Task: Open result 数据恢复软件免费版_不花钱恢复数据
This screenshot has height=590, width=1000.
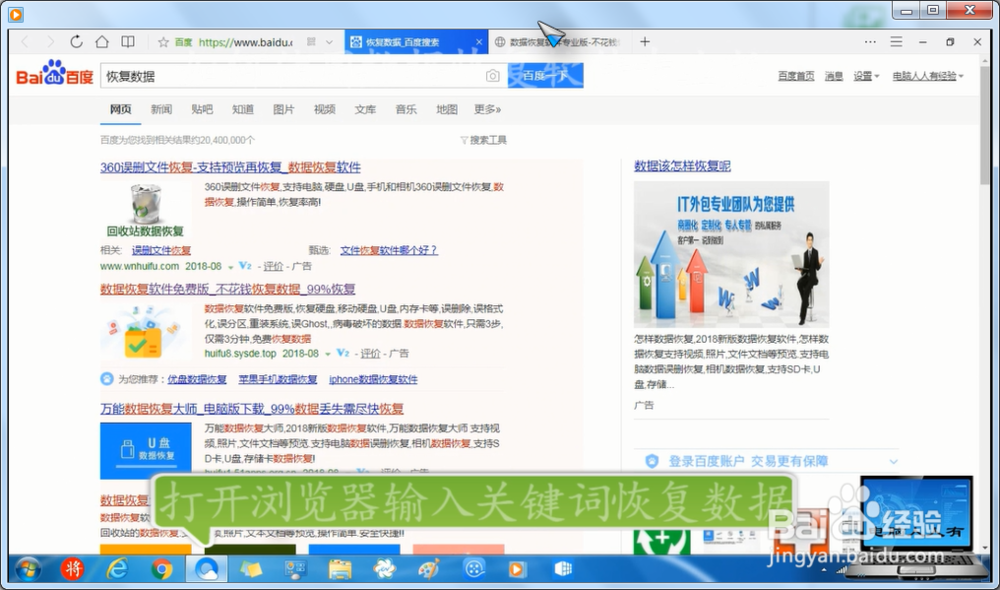Action: 228,289
